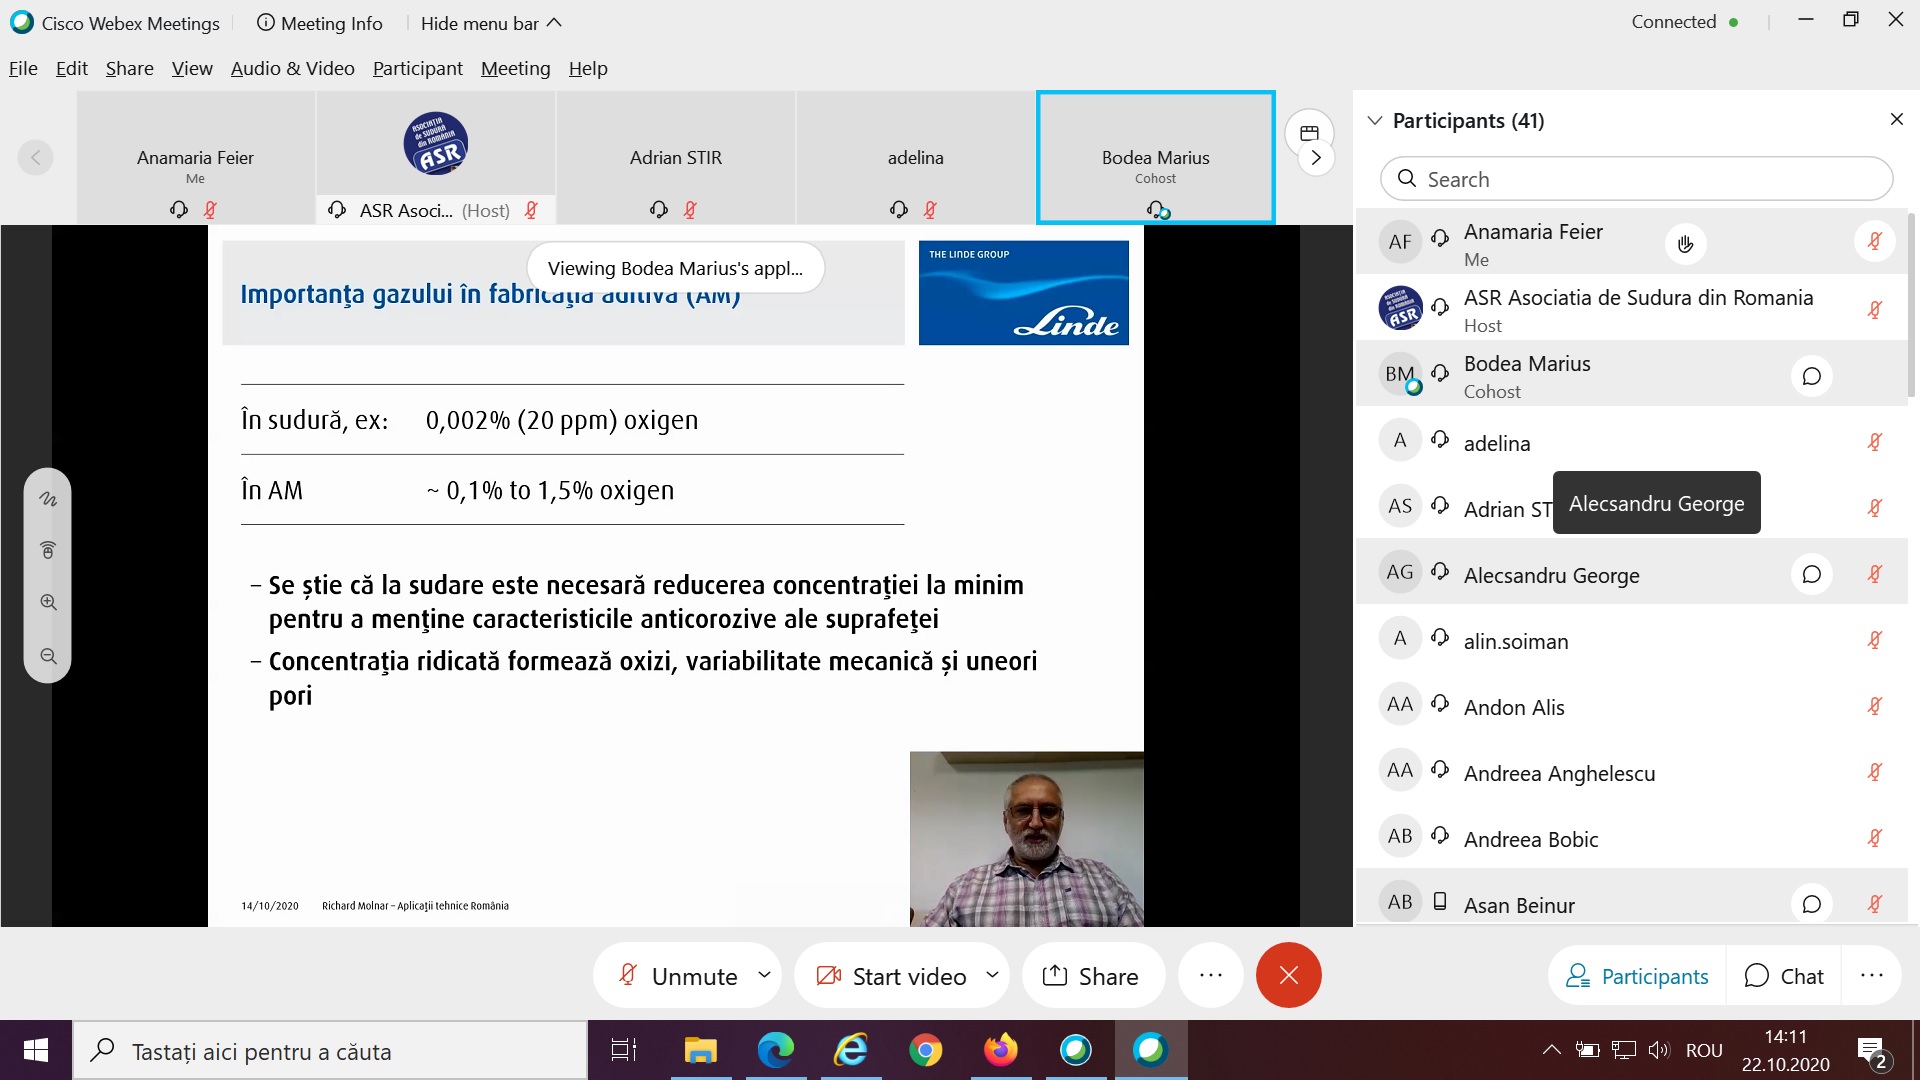Open chat with Bodea Marius via bubble icon
This screenshot has height=1080, width=1920.
click(1811, 377)
